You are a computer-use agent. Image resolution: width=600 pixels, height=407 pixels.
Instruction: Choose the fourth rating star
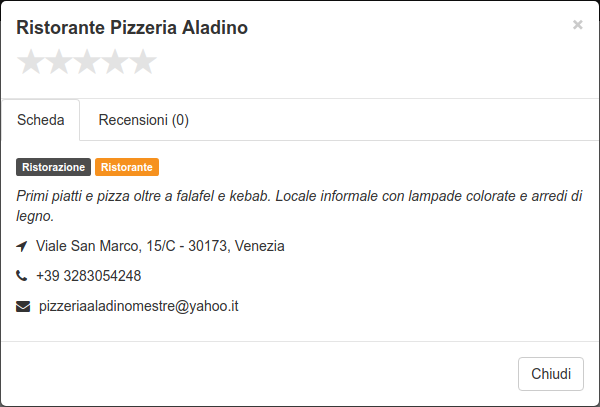115,62
